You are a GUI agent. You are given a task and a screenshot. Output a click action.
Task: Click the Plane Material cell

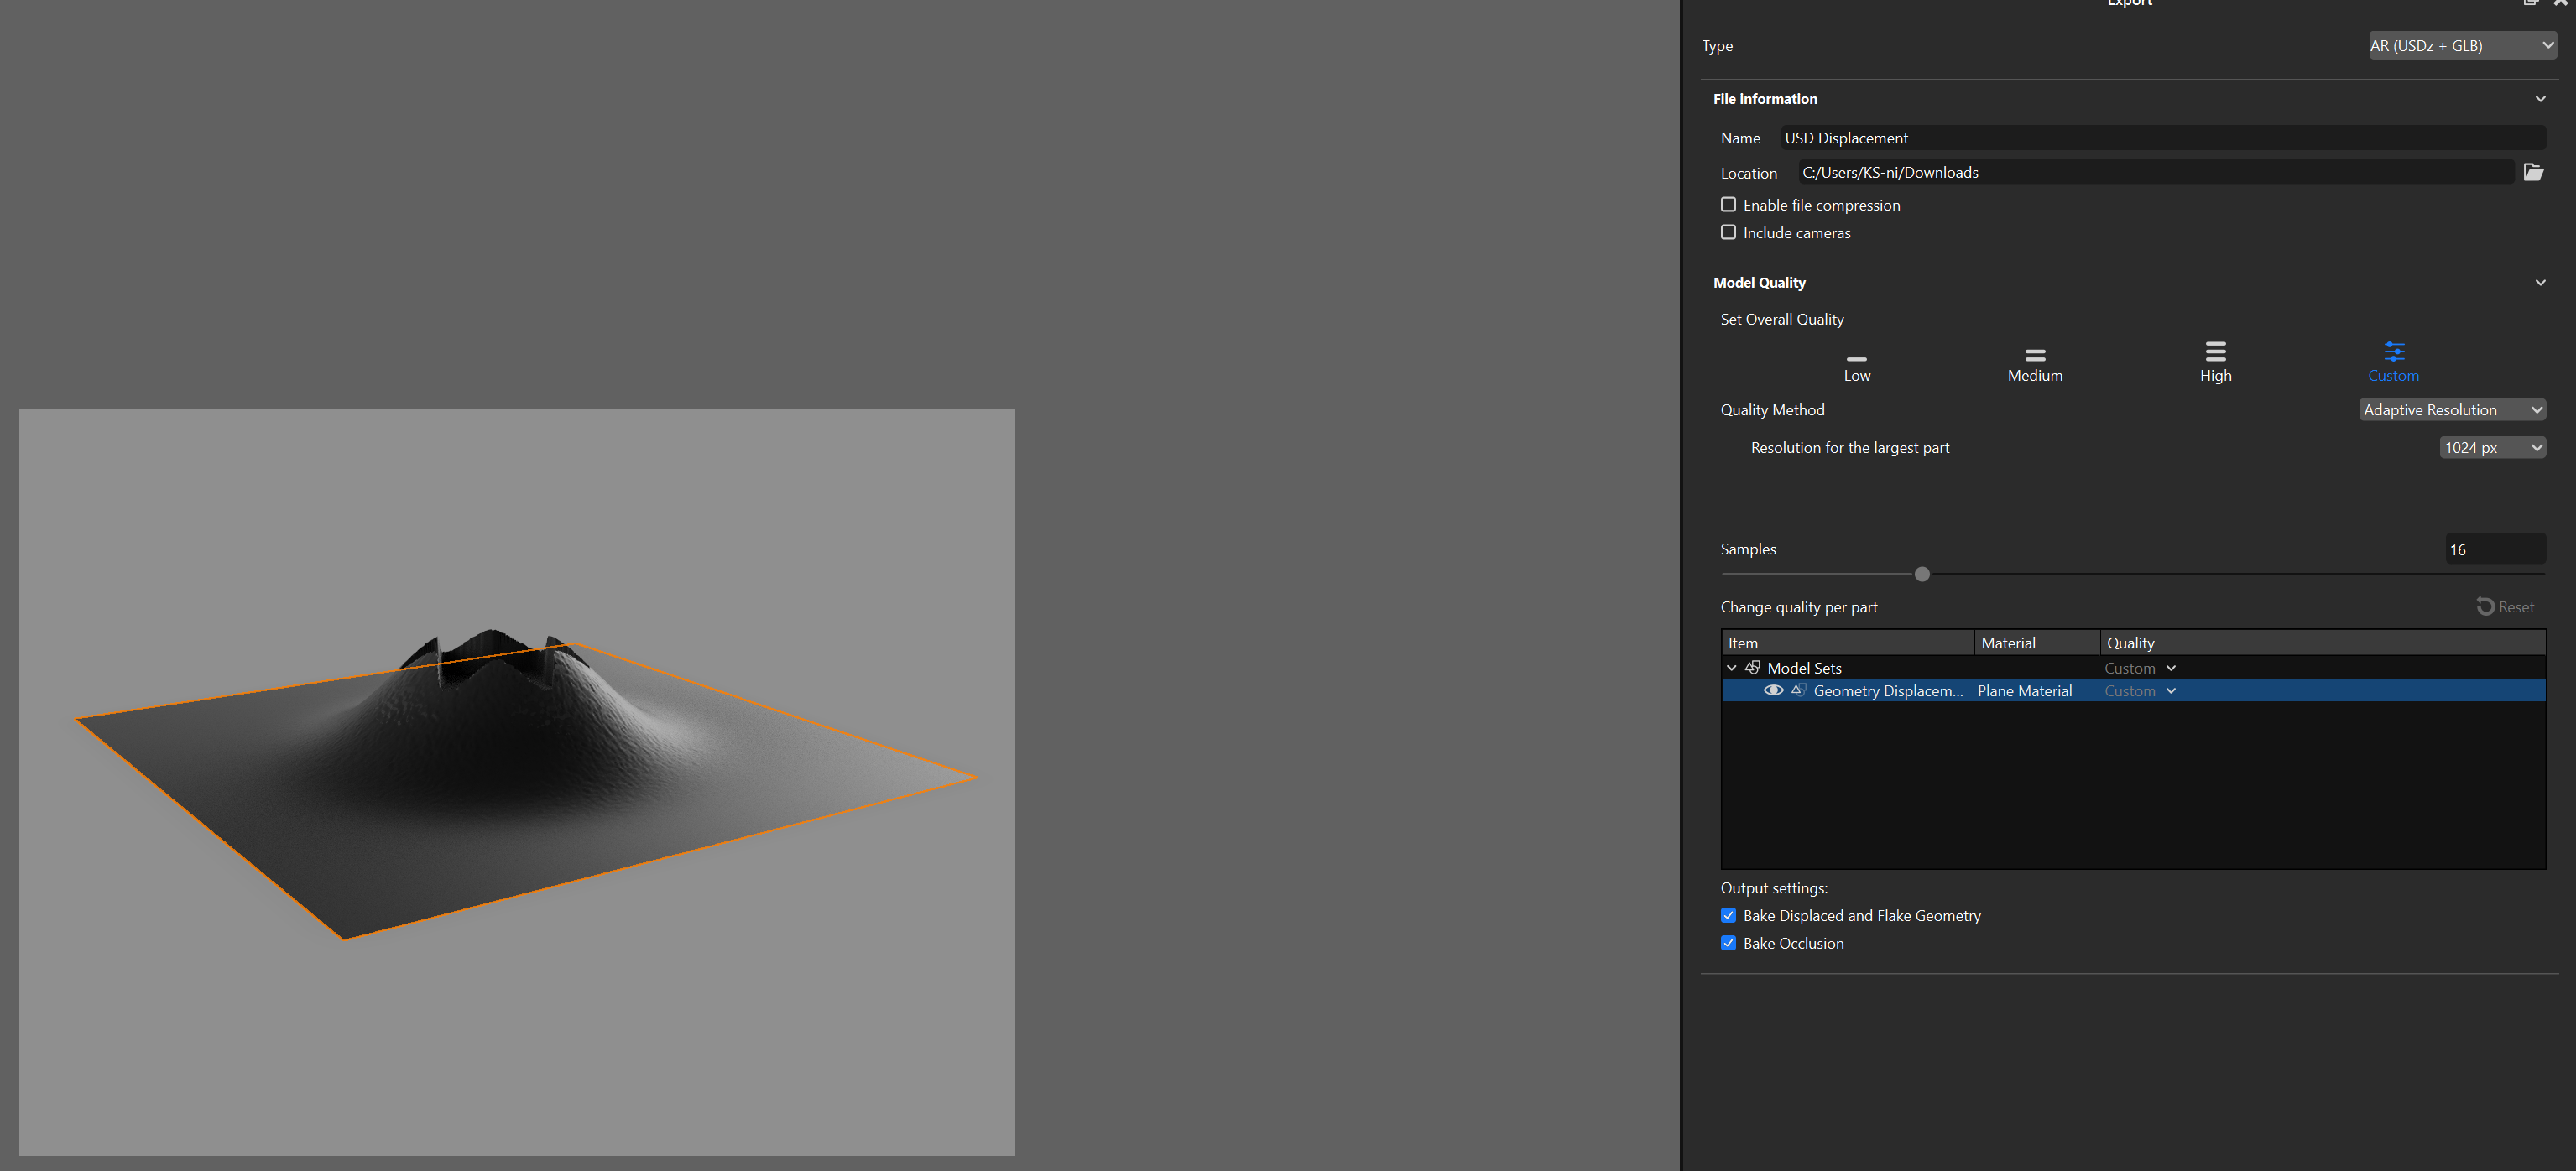tap(2024, 691)
